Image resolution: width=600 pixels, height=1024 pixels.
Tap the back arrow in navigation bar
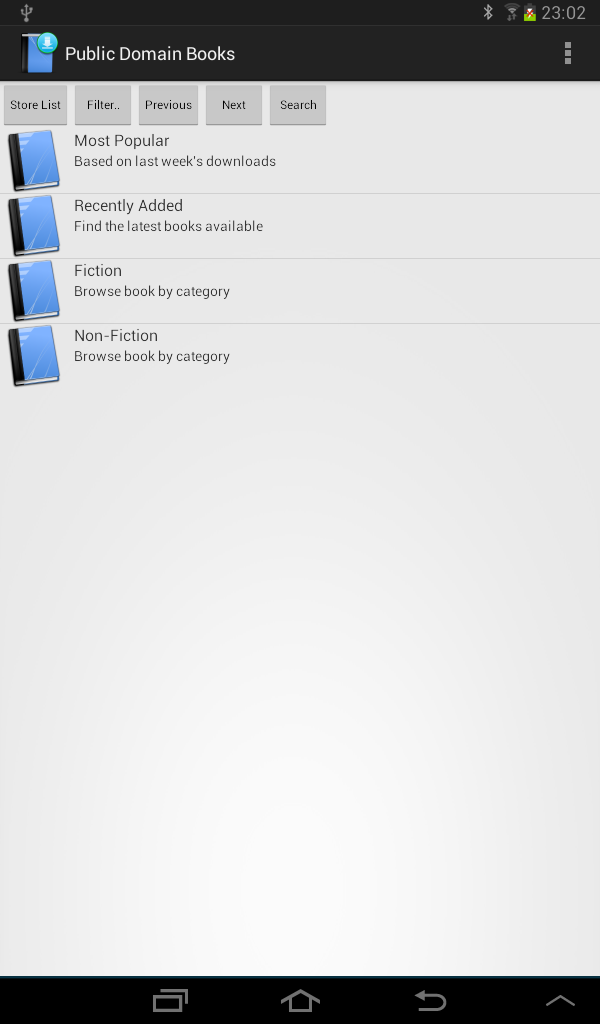tap(431, 1000)
